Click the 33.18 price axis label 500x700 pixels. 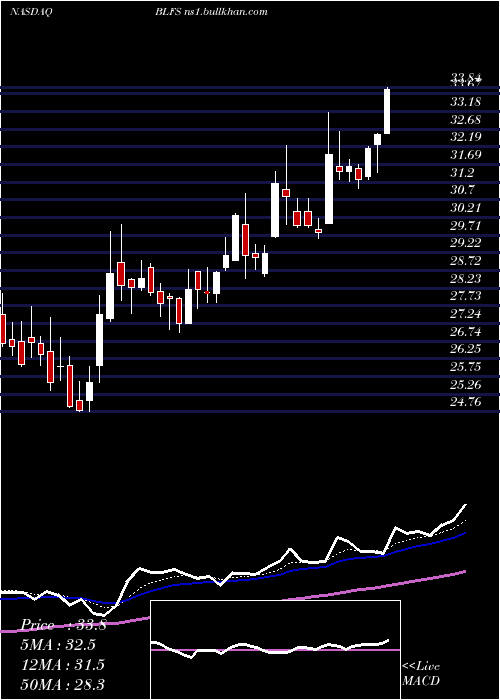466,102
